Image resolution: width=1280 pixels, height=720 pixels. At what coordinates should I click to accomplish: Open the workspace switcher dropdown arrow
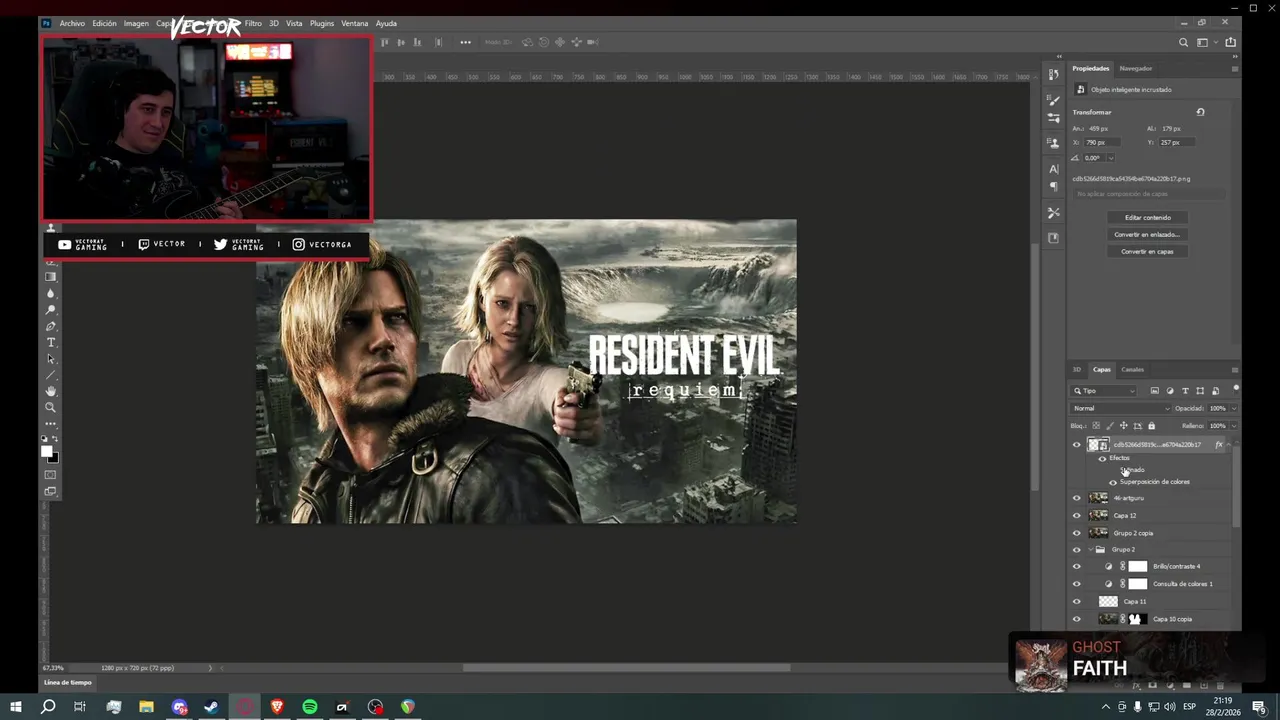(1216, 42)
